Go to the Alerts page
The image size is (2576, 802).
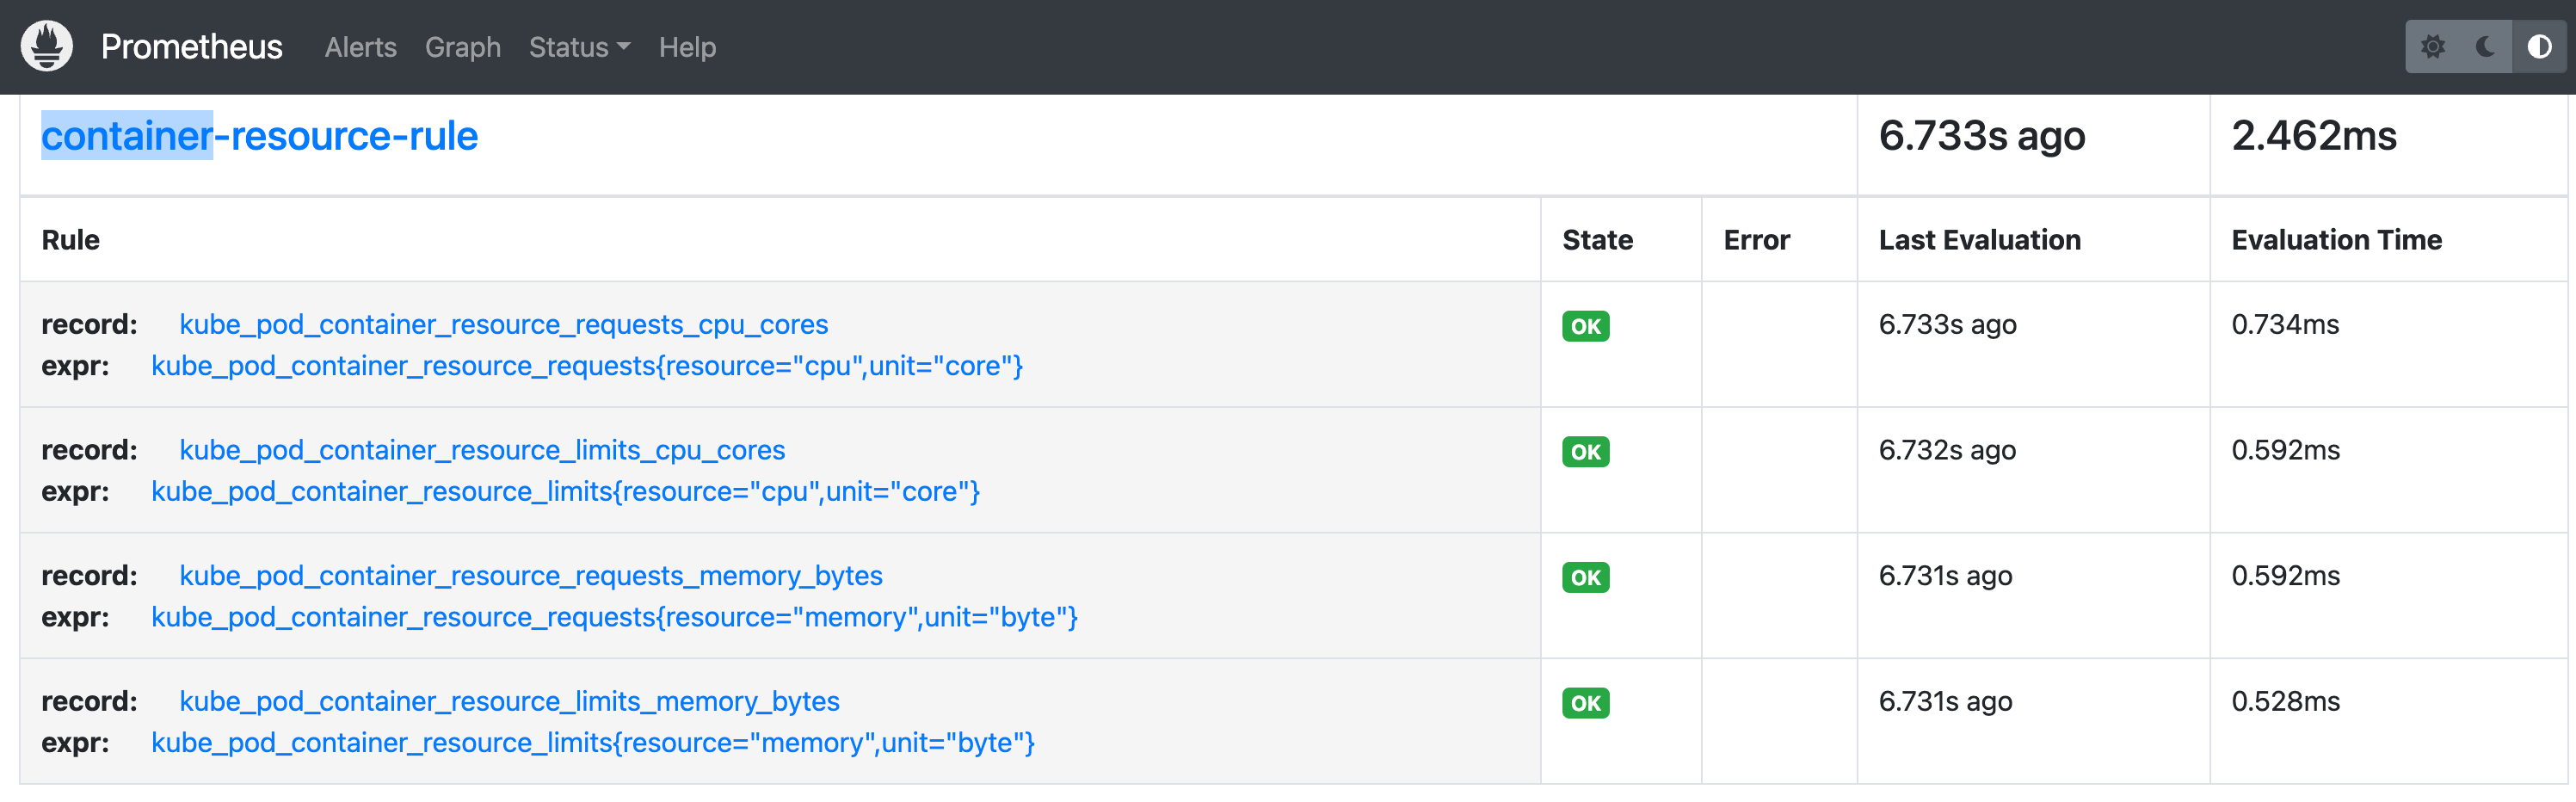(x=360, y=47)
